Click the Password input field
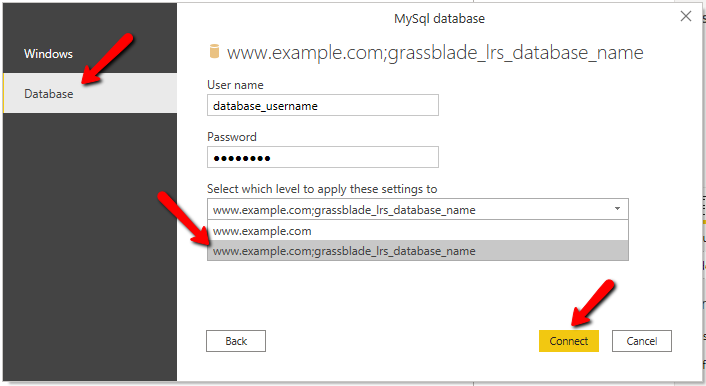Screen dimensions: 706x386 click(322, 157)
